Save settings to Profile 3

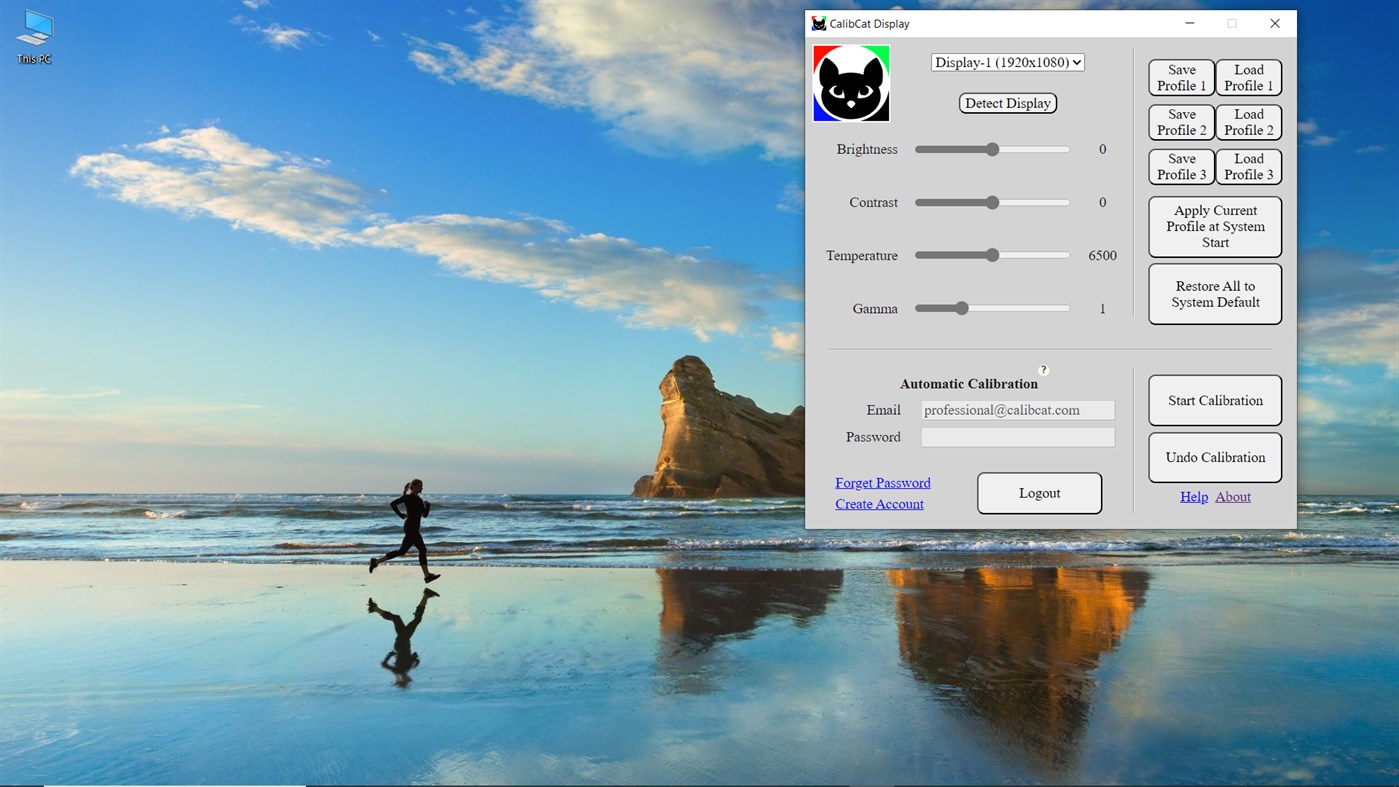[1180, 166]
